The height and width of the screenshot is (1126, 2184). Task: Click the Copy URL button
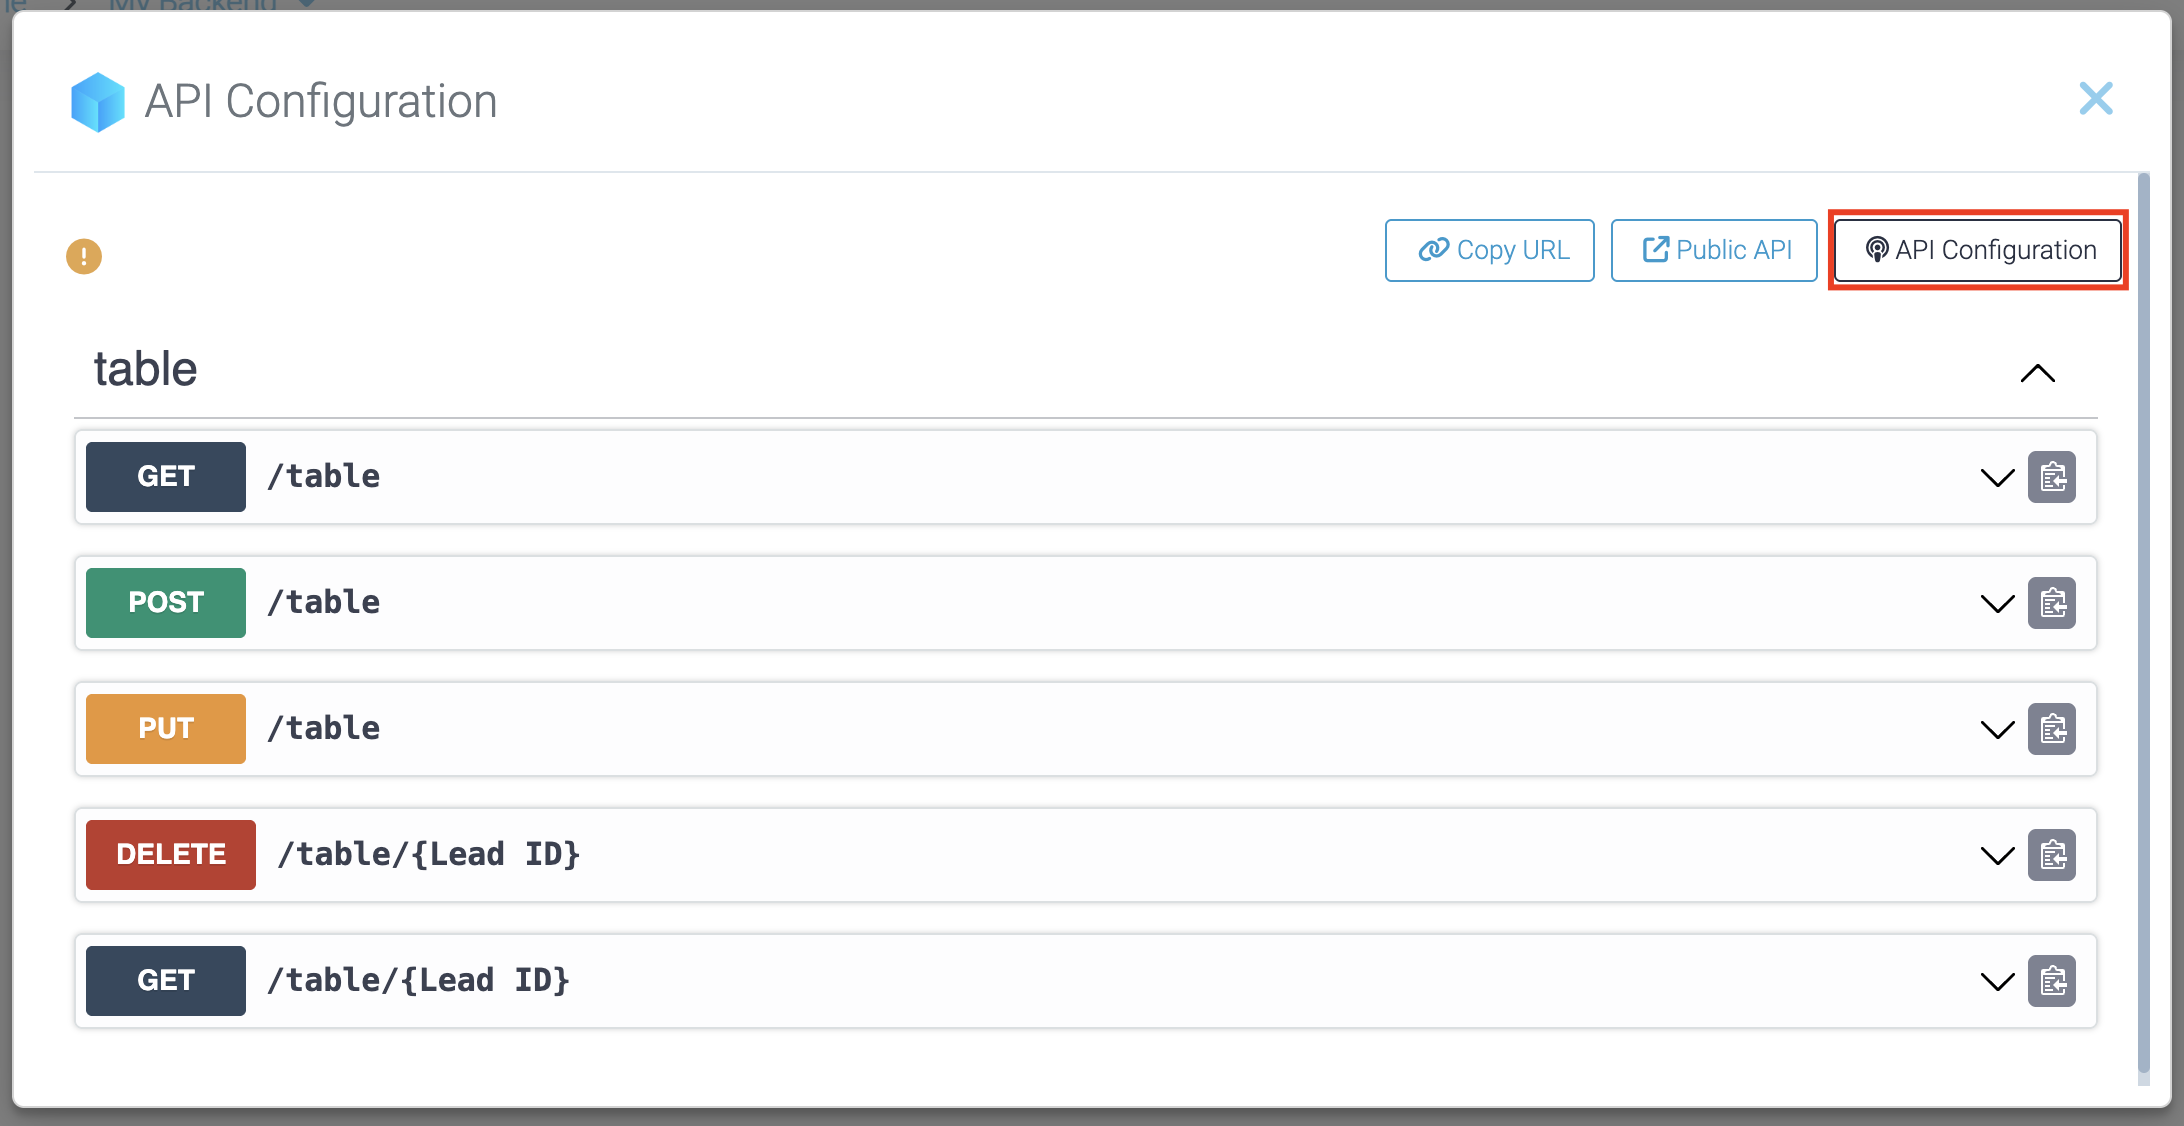1489,250
